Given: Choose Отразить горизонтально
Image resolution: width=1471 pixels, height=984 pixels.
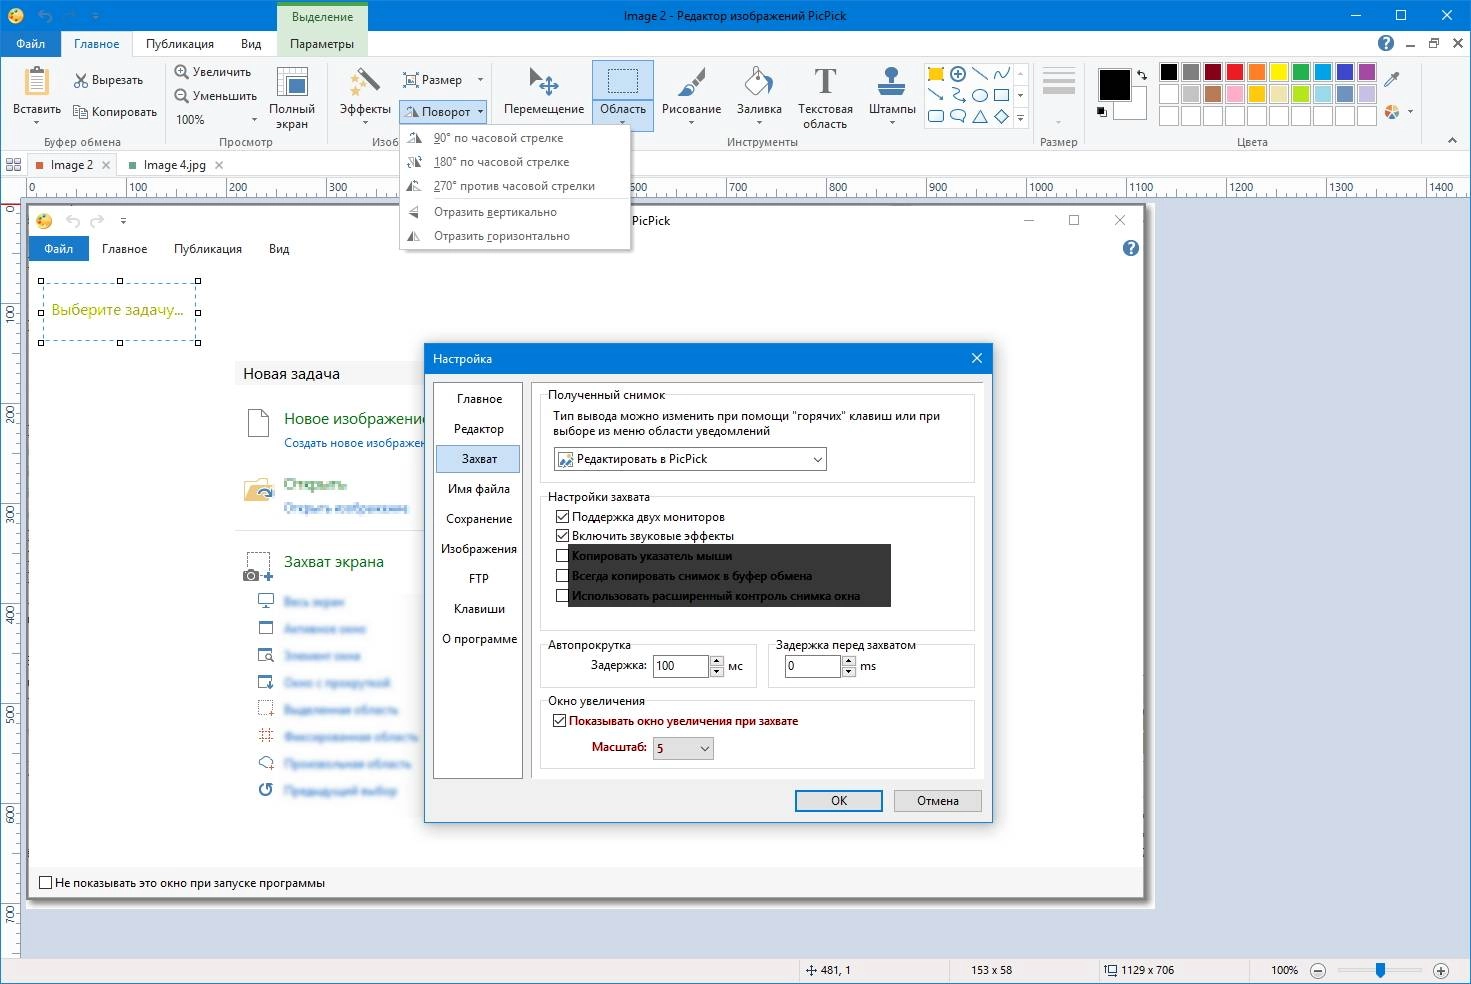Looking at the screenshot, I should click(515, 236).
